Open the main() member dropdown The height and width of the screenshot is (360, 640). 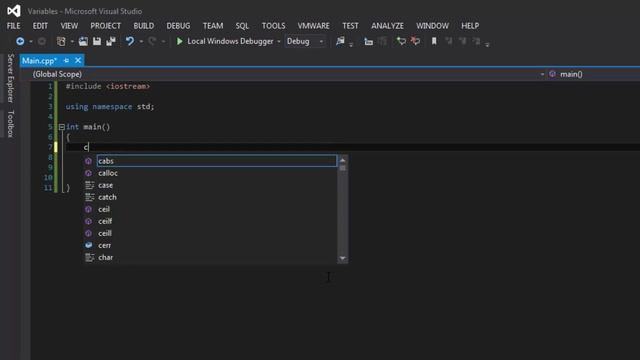coord(594,74)
